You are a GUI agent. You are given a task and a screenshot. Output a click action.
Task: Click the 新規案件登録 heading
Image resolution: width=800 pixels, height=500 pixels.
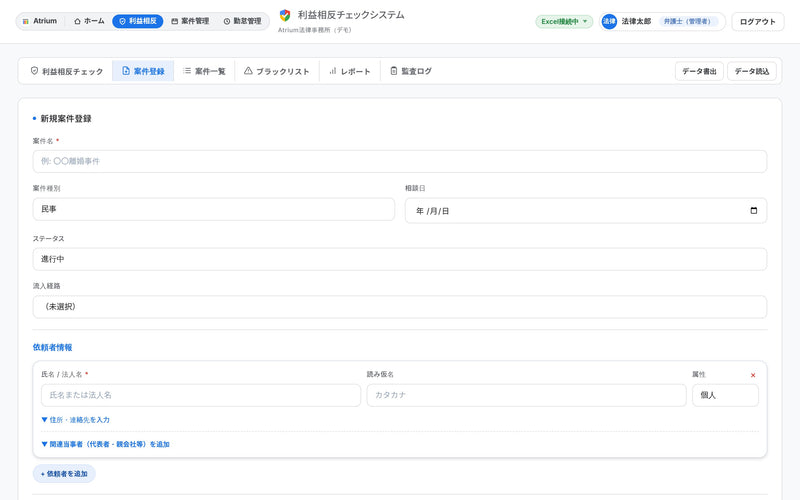coord(66,119)
